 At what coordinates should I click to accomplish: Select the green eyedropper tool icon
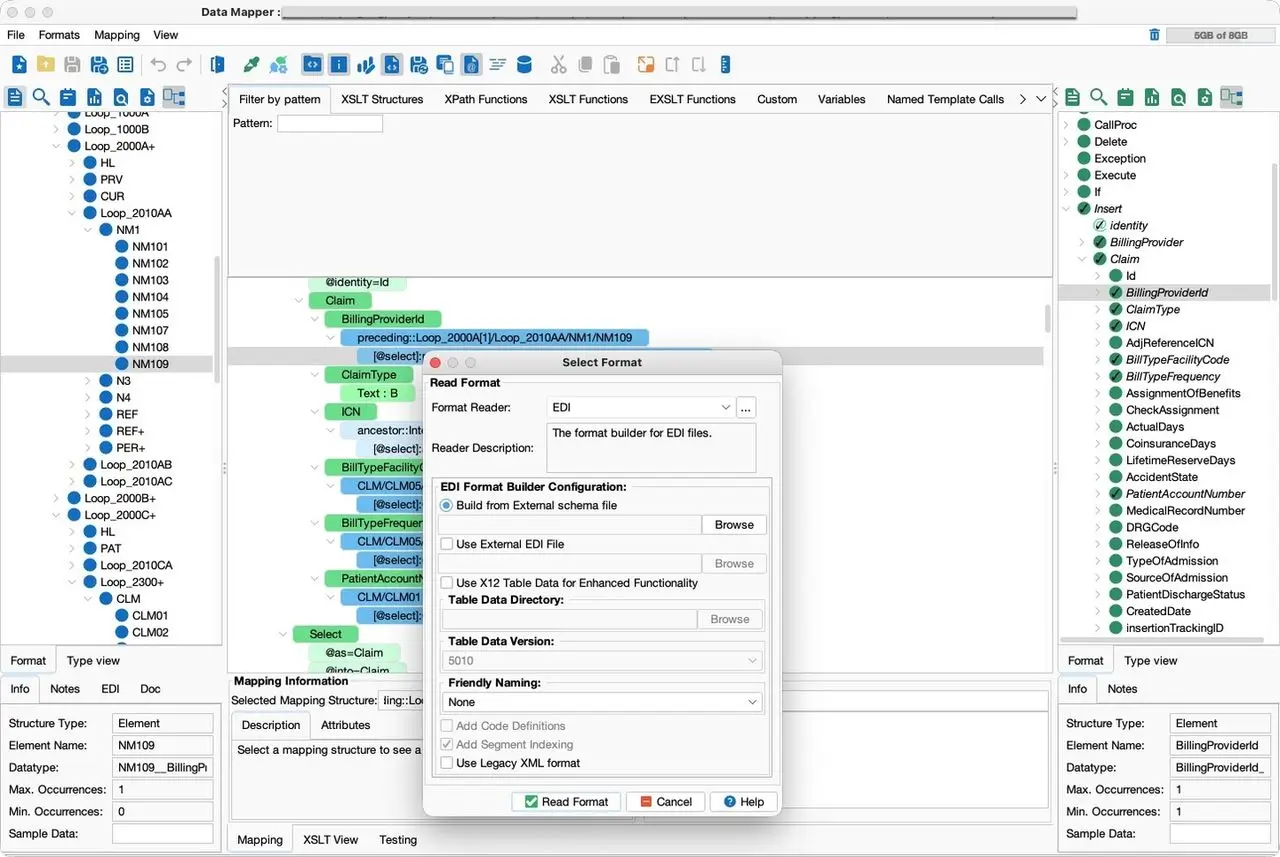[252, 65]
